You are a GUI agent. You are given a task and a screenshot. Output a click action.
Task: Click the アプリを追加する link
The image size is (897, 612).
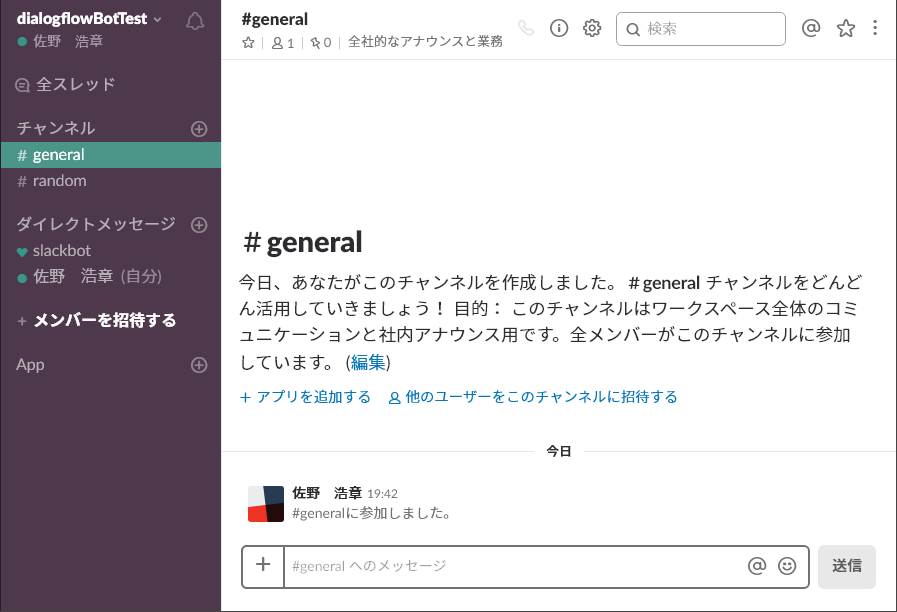(305, 397)
